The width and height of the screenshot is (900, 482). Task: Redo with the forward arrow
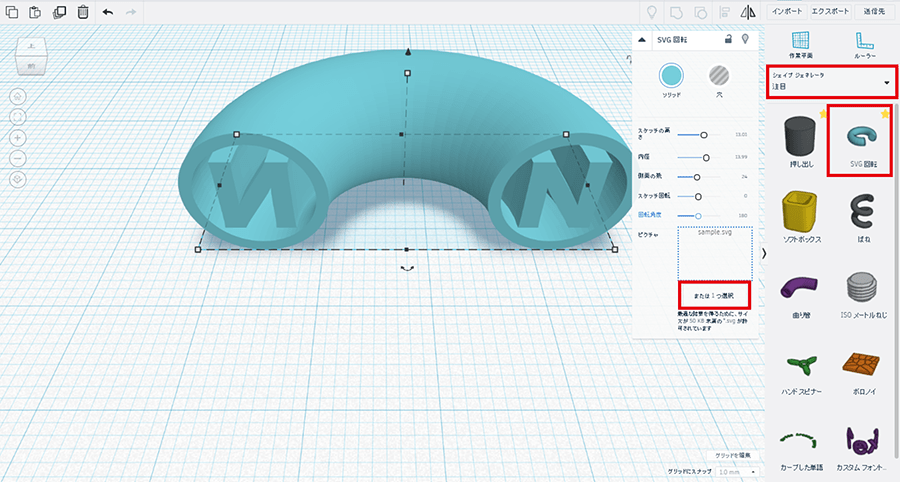131,11
